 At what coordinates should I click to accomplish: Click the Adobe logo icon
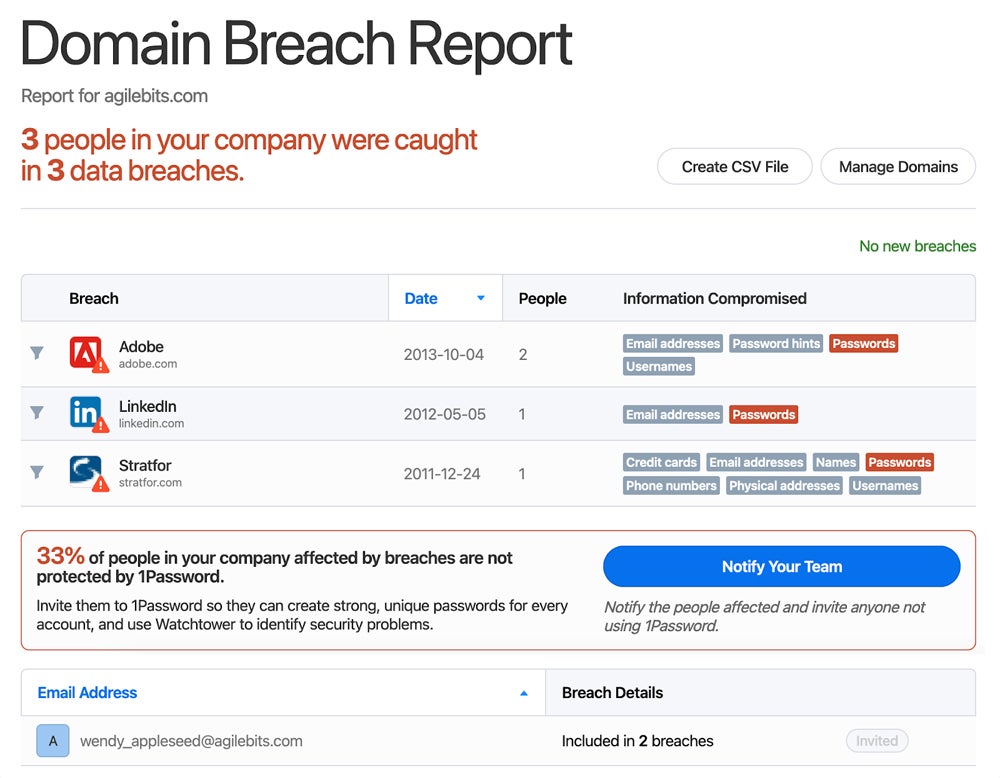coord(85,353)
